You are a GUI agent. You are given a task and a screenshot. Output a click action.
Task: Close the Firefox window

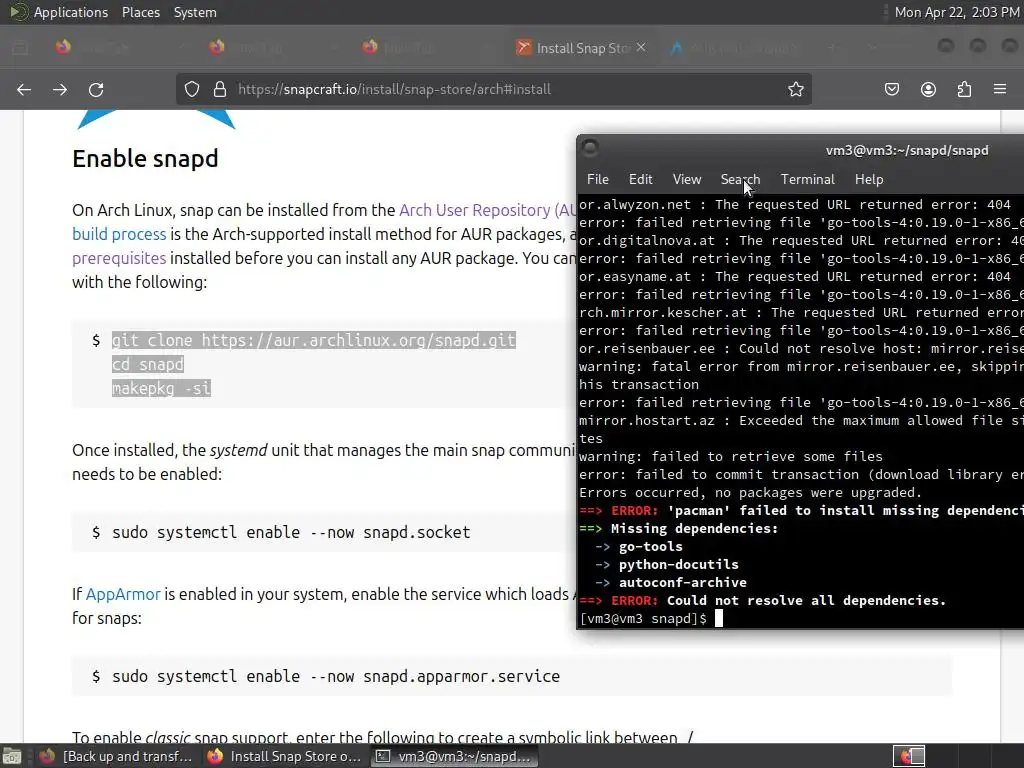tap(1009, 46)
